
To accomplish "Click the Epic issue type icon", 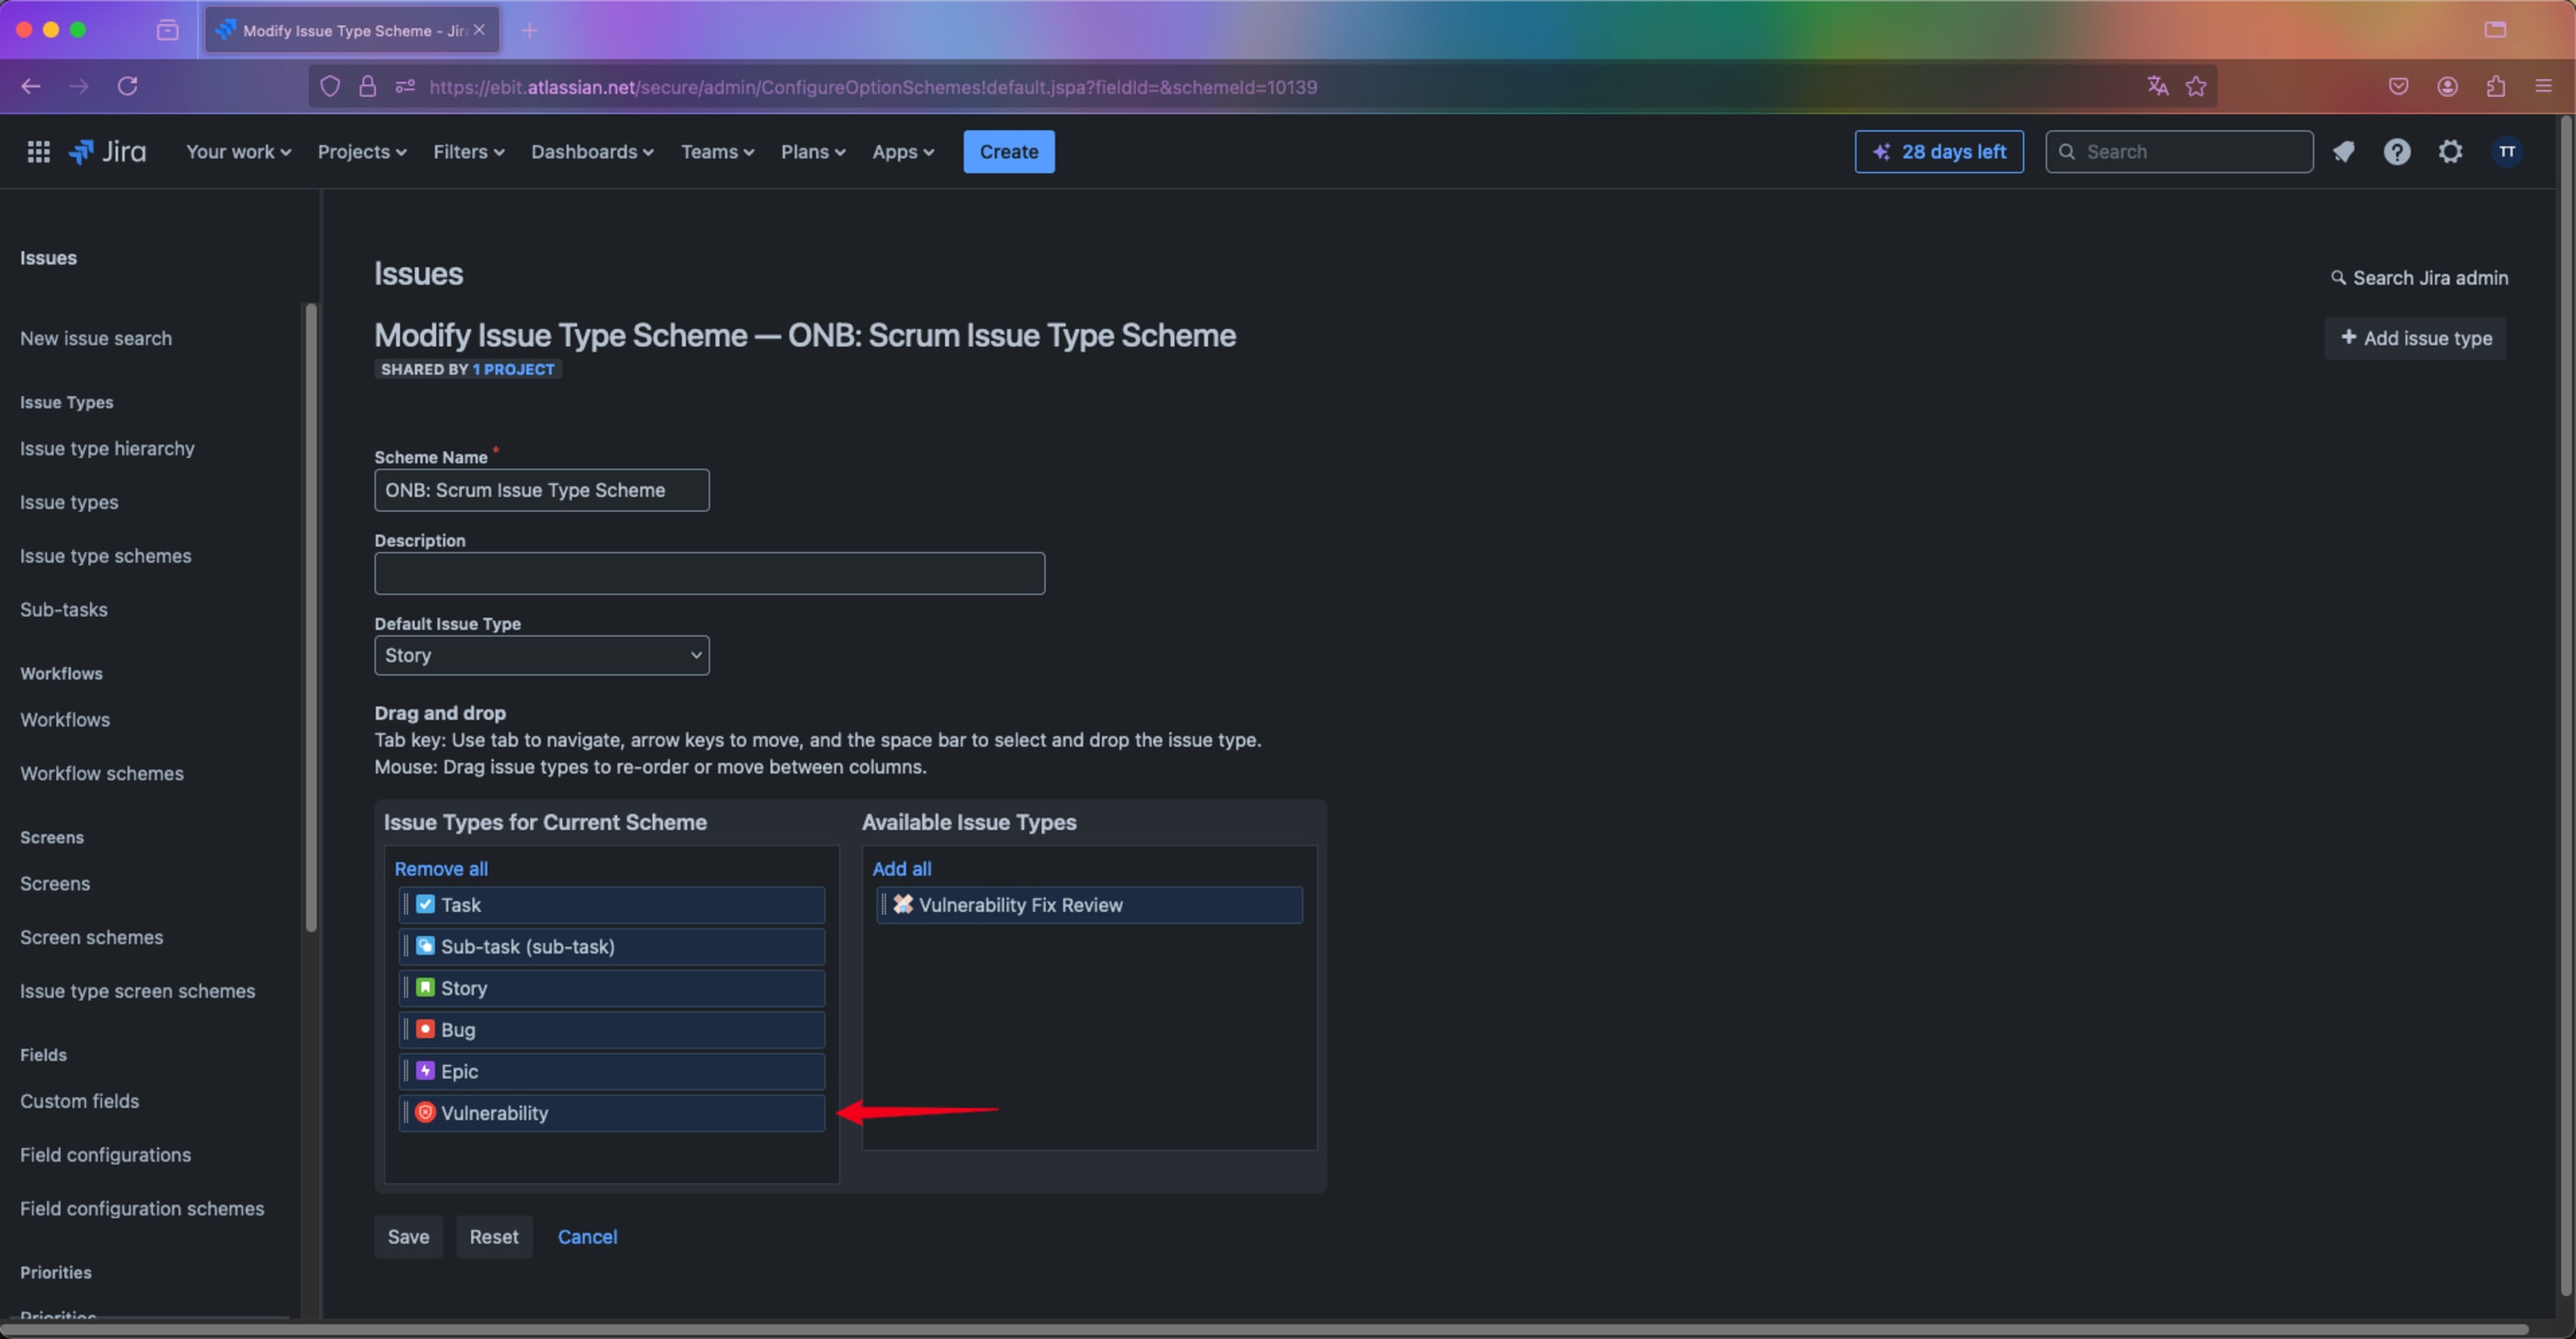I will [x=425, y=1070].
